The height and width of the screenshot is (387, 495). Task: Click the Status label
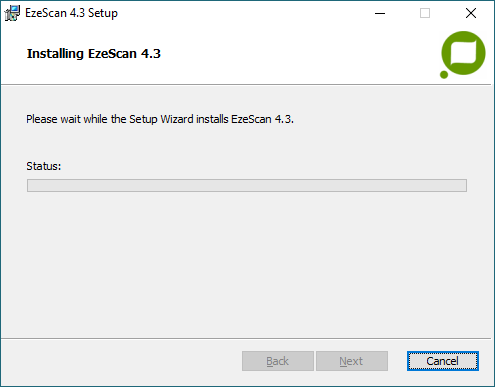coord(44,166)
